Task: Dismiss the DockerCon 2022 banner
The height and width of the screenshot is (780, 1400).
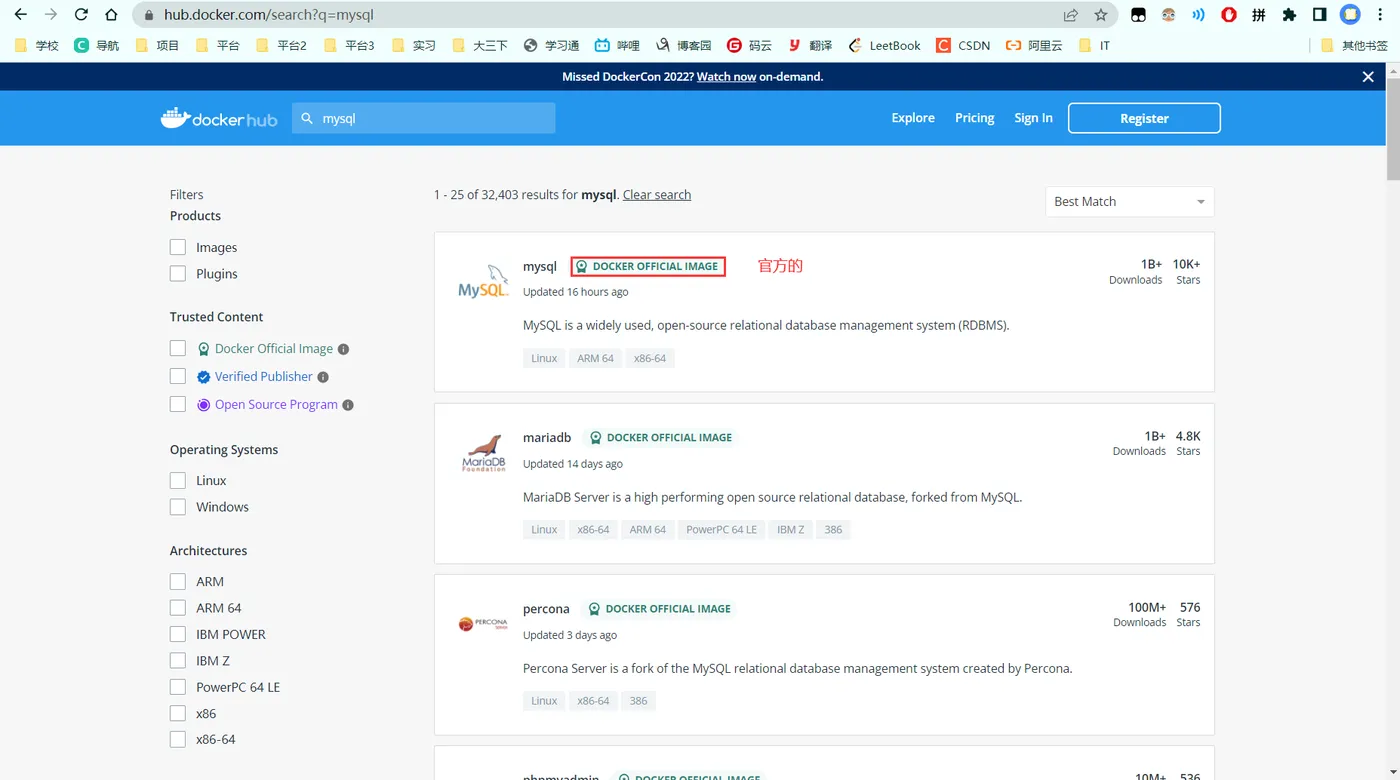Action: pos(1368,77)
